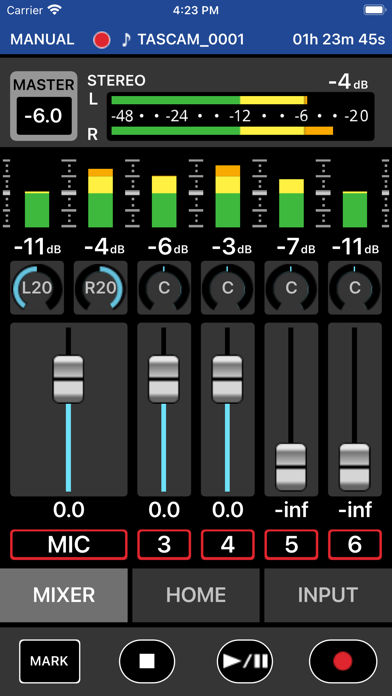Tap the red recording status indicator
The width and height of the screenshot is (392, 696).
coord(102,40)
